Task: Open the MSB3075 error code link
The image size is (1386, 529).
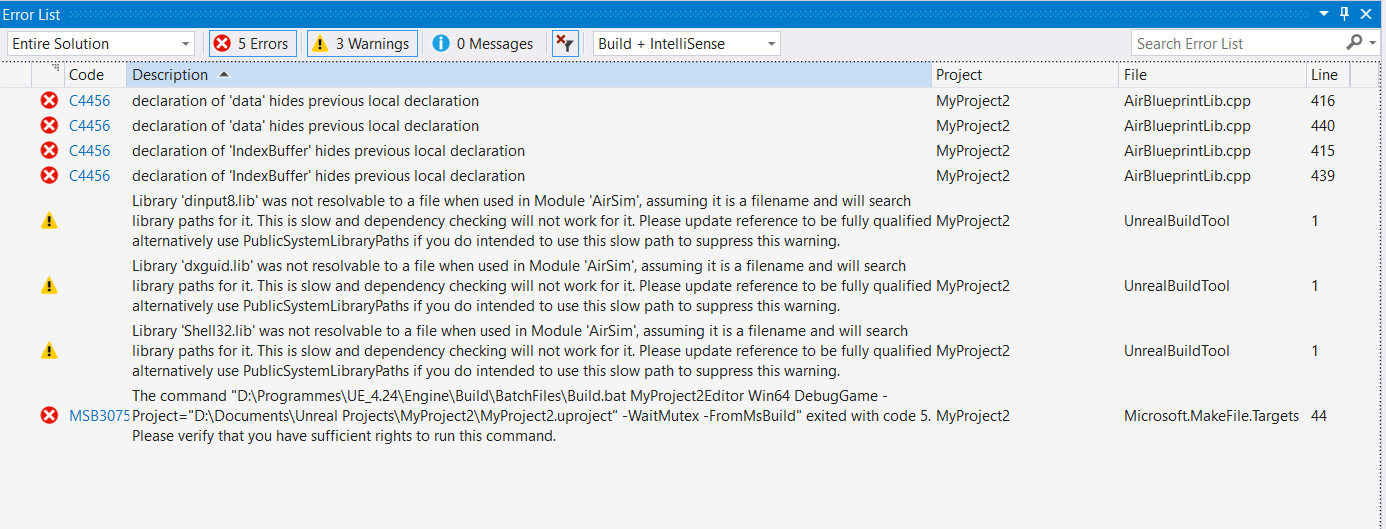Action: click(x=99, y=416)
